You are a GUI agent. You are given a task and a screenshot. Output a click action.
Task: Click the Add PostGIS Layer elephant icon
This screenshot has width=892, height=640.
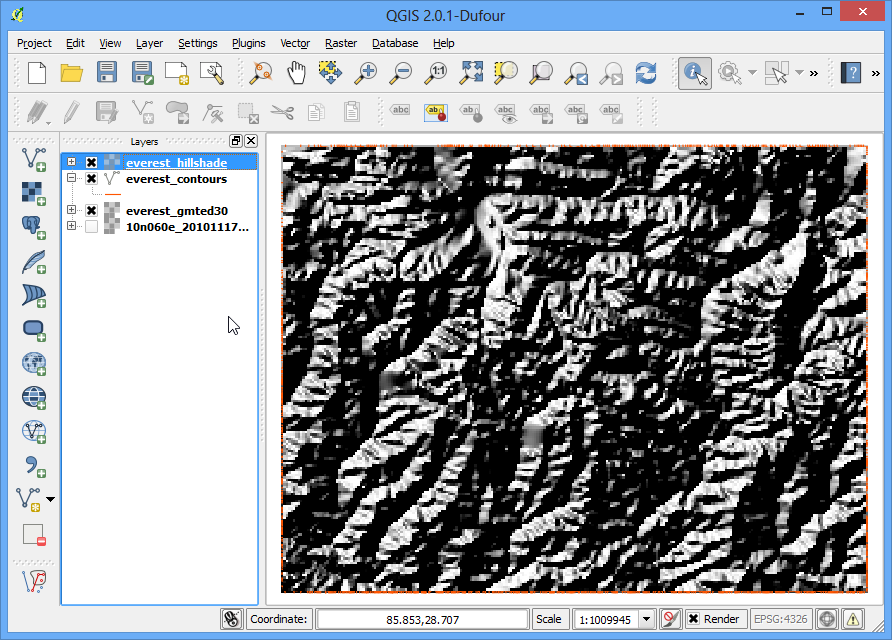click(x=34, y=227)
